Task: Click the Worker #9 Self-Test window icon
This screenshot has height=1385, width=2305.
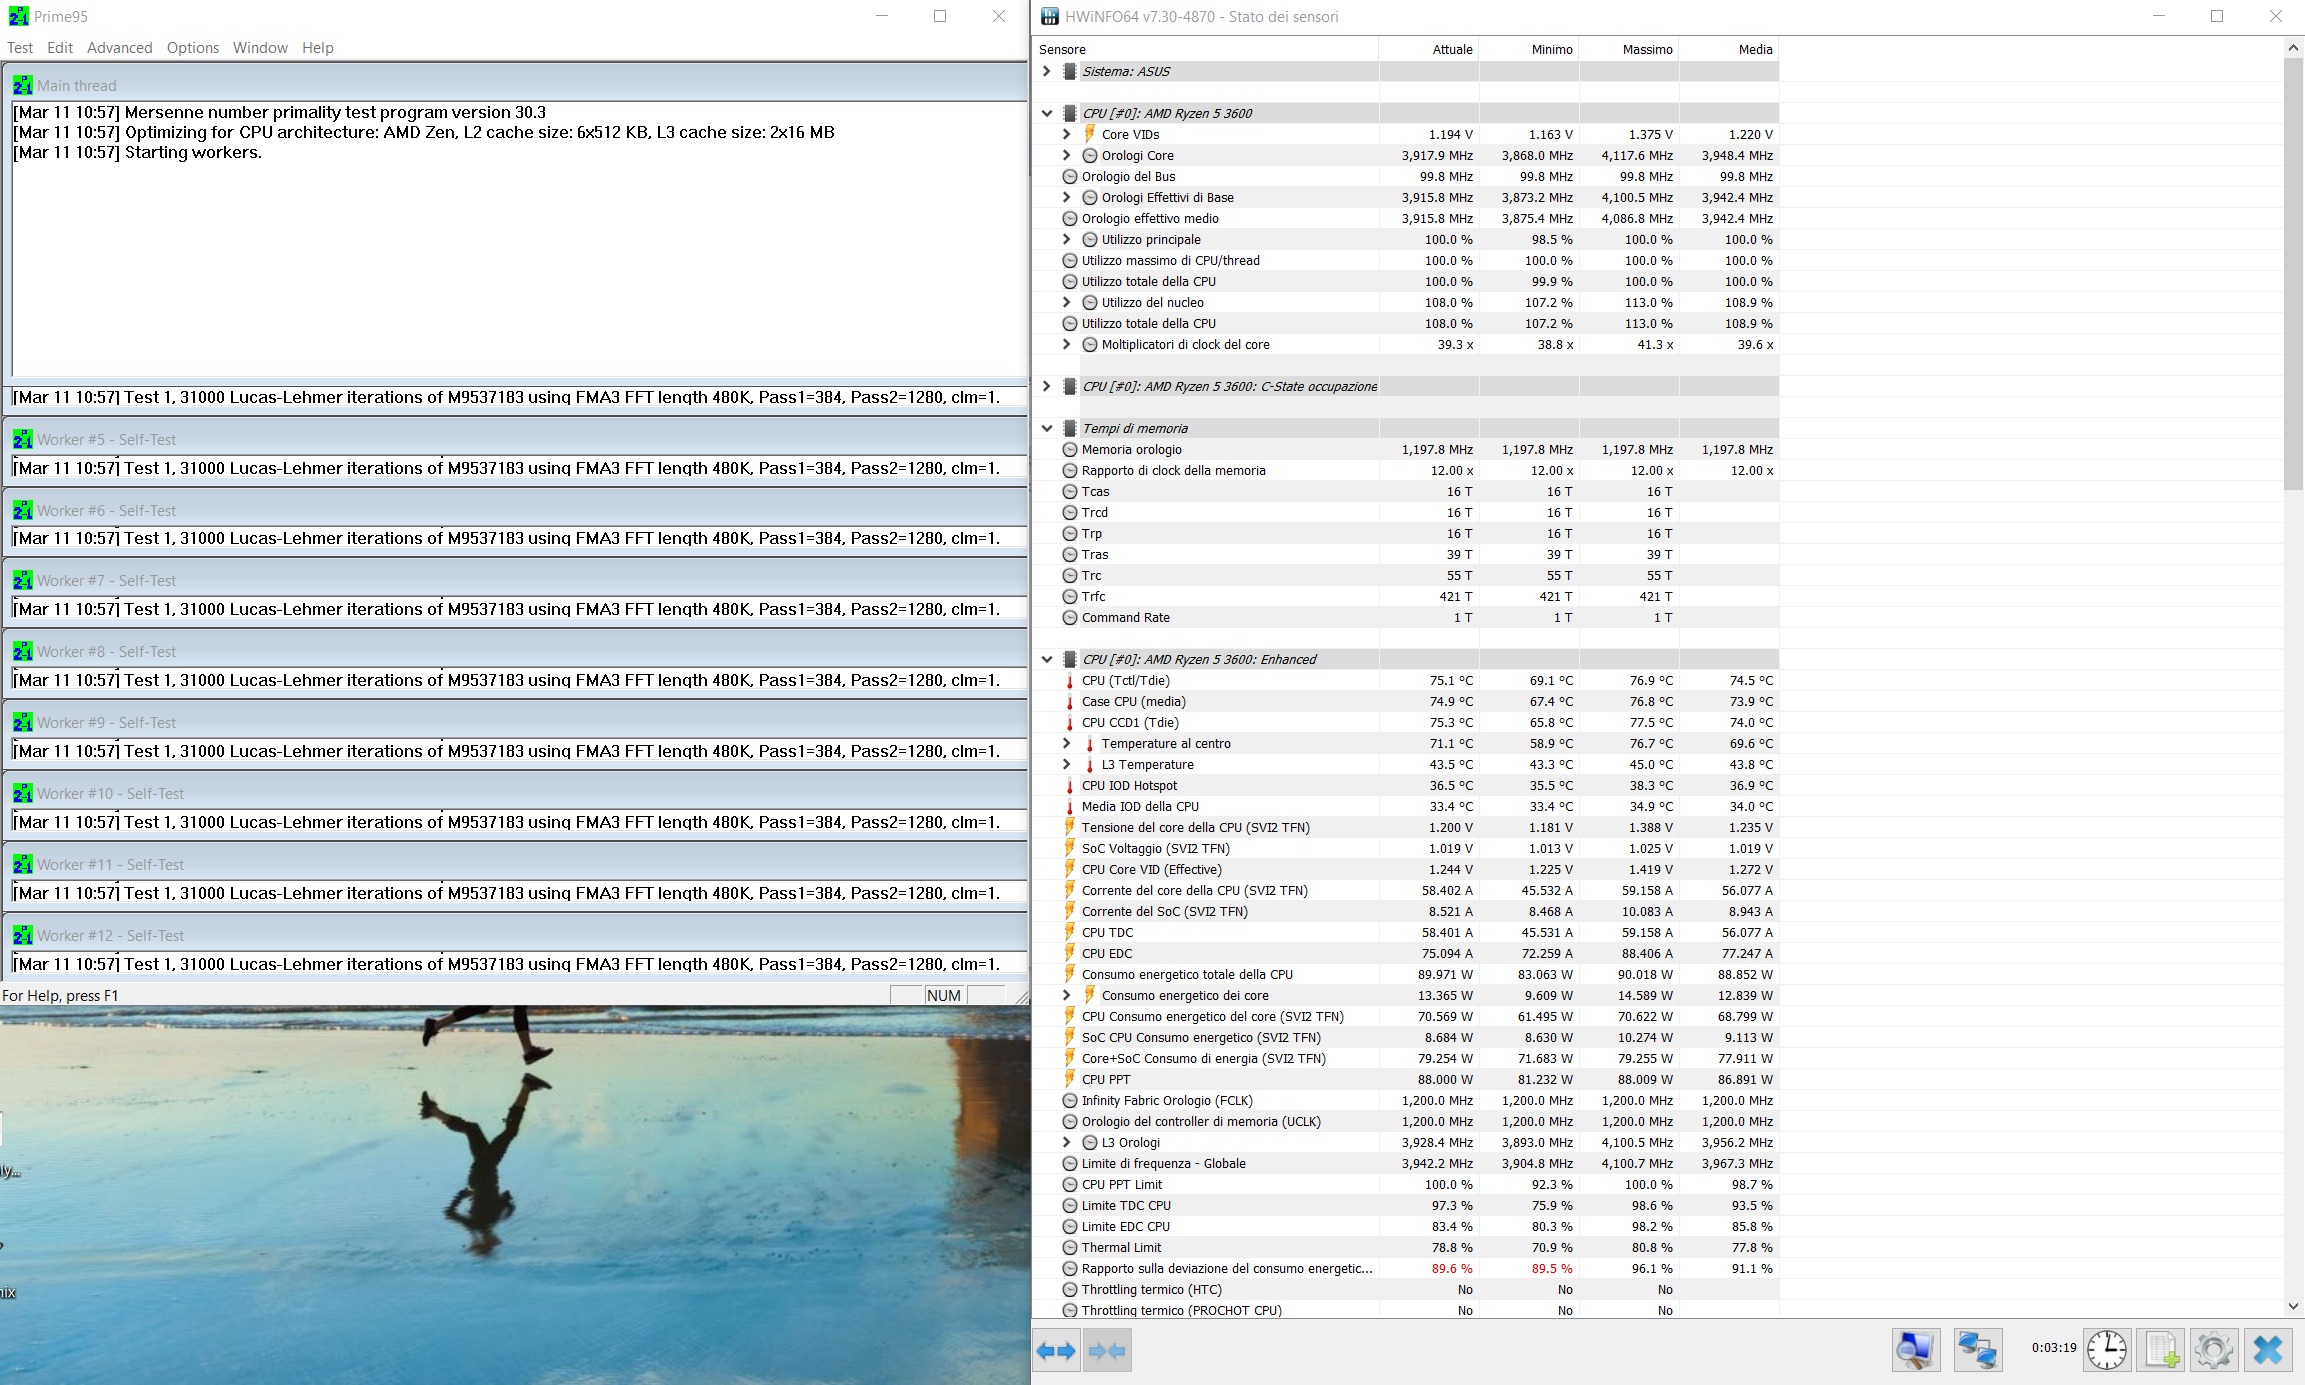Action: tap(23, 723)
